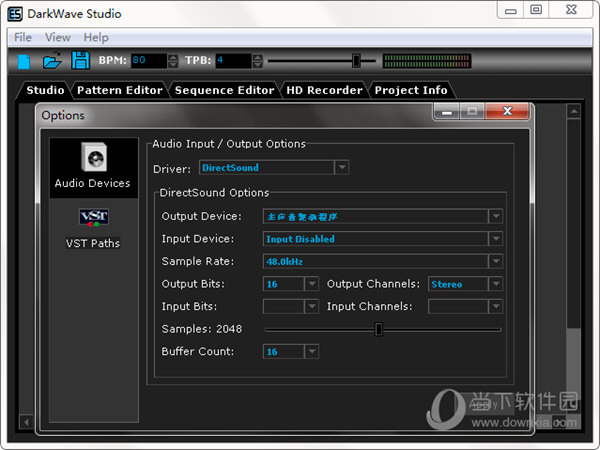Open the VST Paths options category
This screenshot has width=600, height=450.
click(x=93, y=228)
